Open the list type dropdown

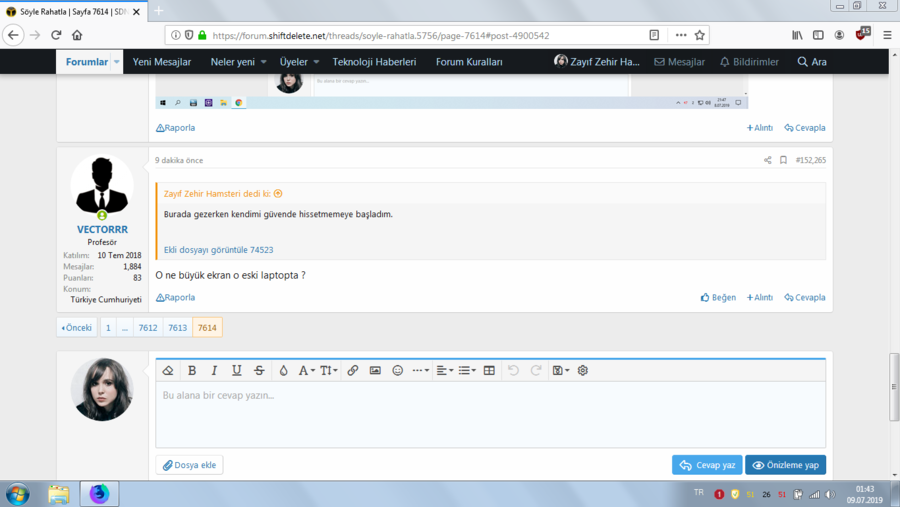tap(467, 370)
